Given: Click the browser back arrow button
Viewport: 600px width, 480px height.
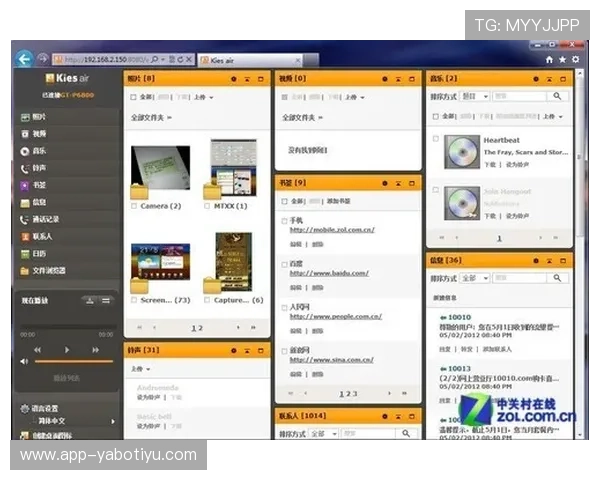Looking at the screenshot, I should point(23,59).
